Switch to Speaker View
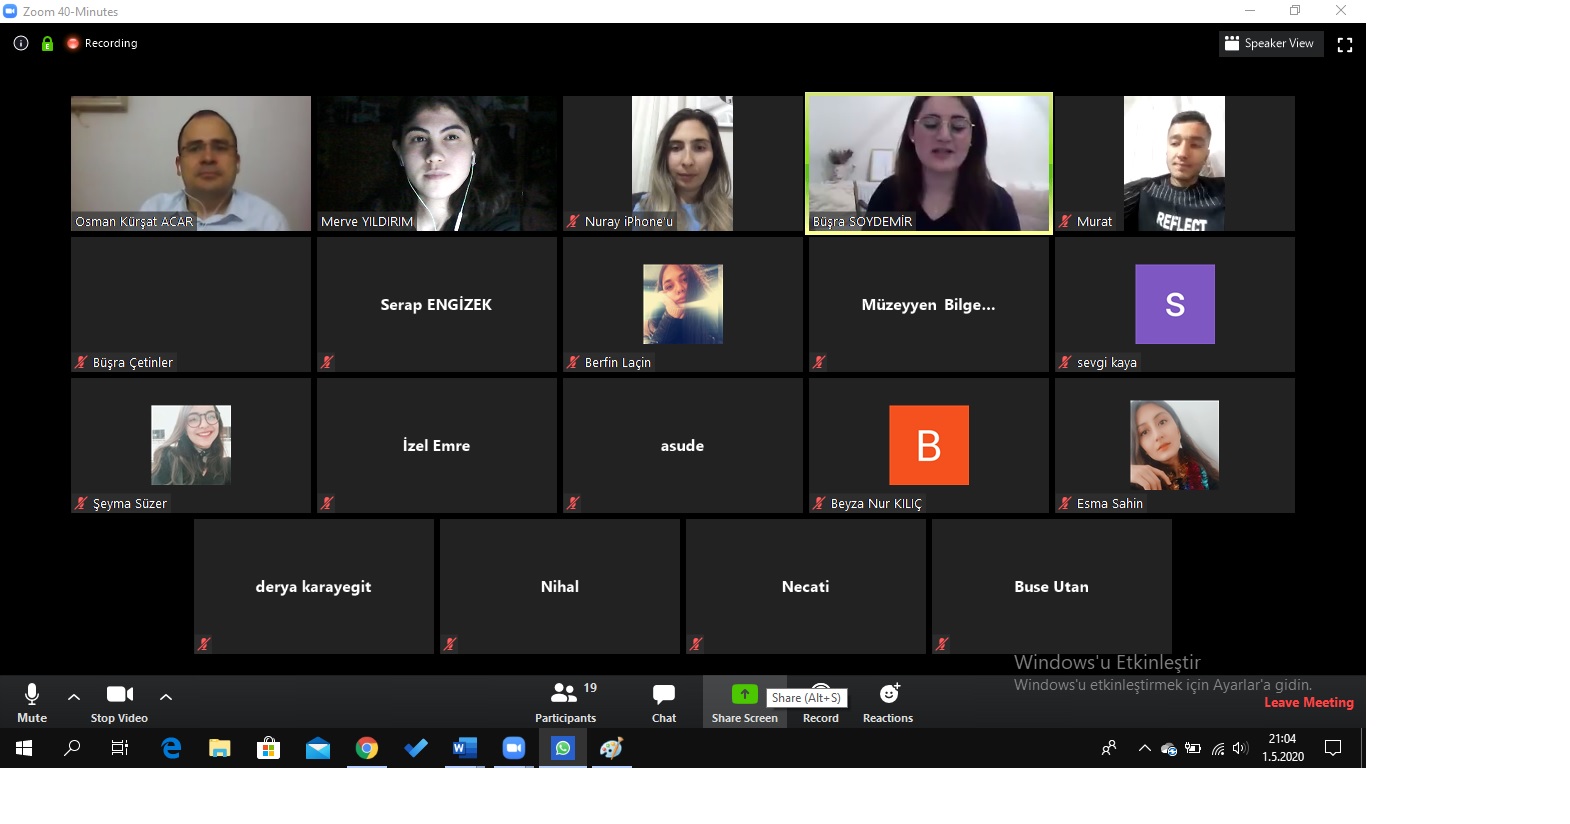Screen dimensions: 1570x824 (1270, 43)
